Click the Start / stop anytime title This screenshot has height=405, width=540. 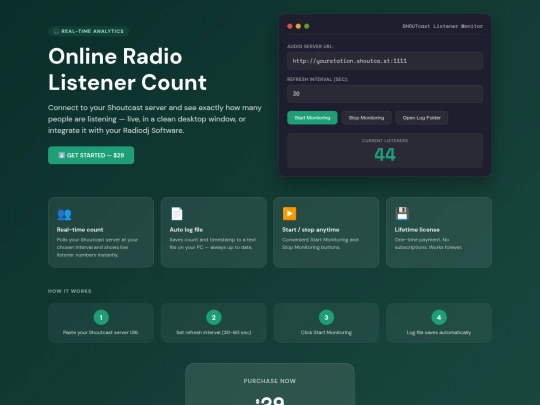pyautogui.click(x=311, y=230)
